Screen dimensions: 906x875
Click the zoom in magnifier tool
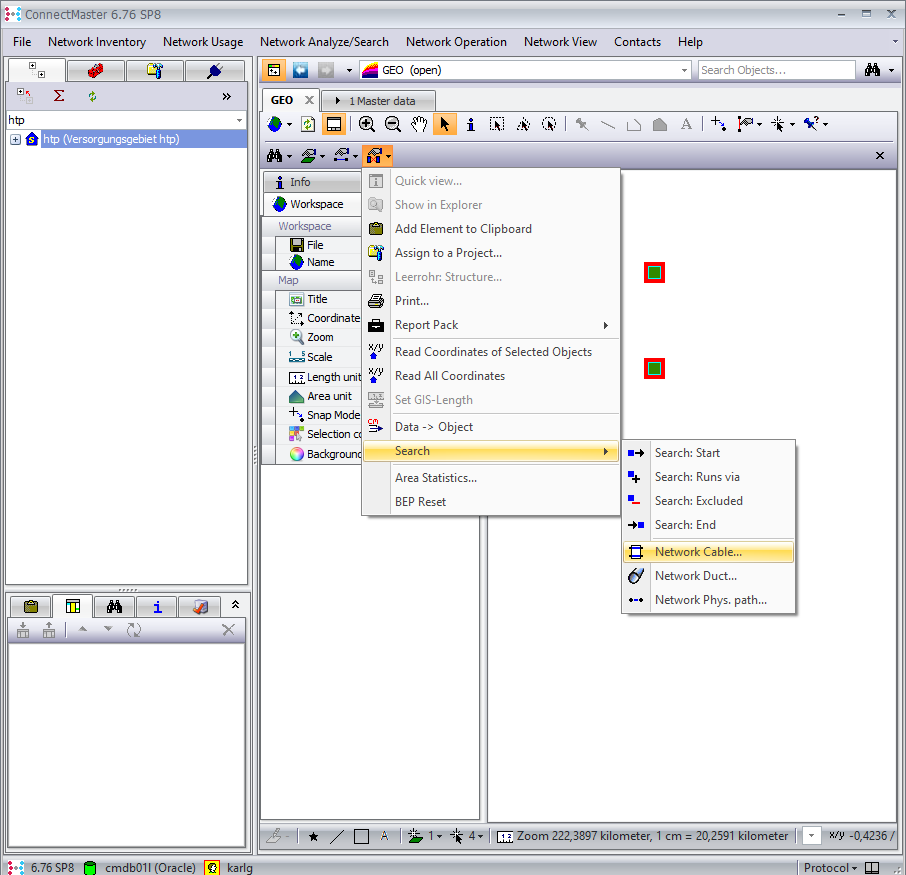tap(366, 124)
